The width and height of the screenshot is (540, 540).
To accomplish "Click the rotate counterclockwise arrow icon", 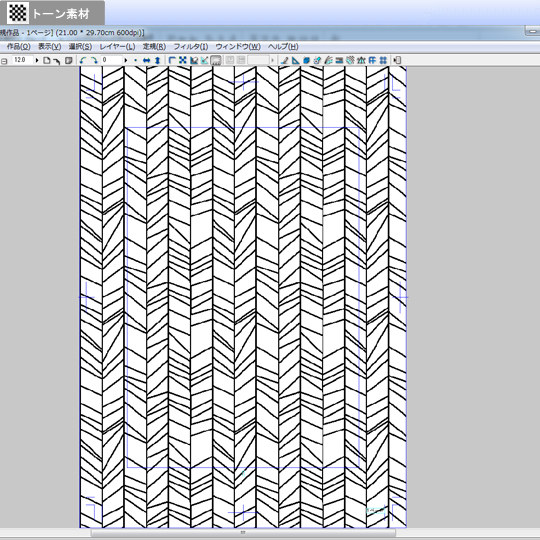I will 83,60.
